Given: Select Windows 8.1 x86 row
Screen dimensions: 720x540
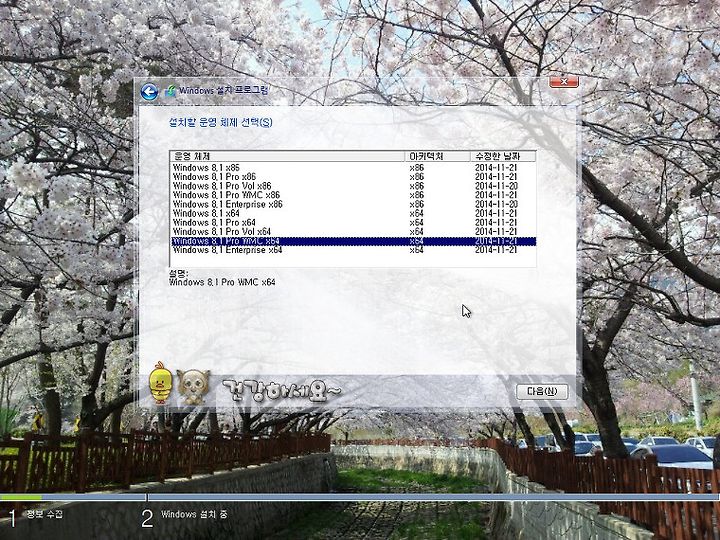Looking at the screenshot, I should click(353, 168).
